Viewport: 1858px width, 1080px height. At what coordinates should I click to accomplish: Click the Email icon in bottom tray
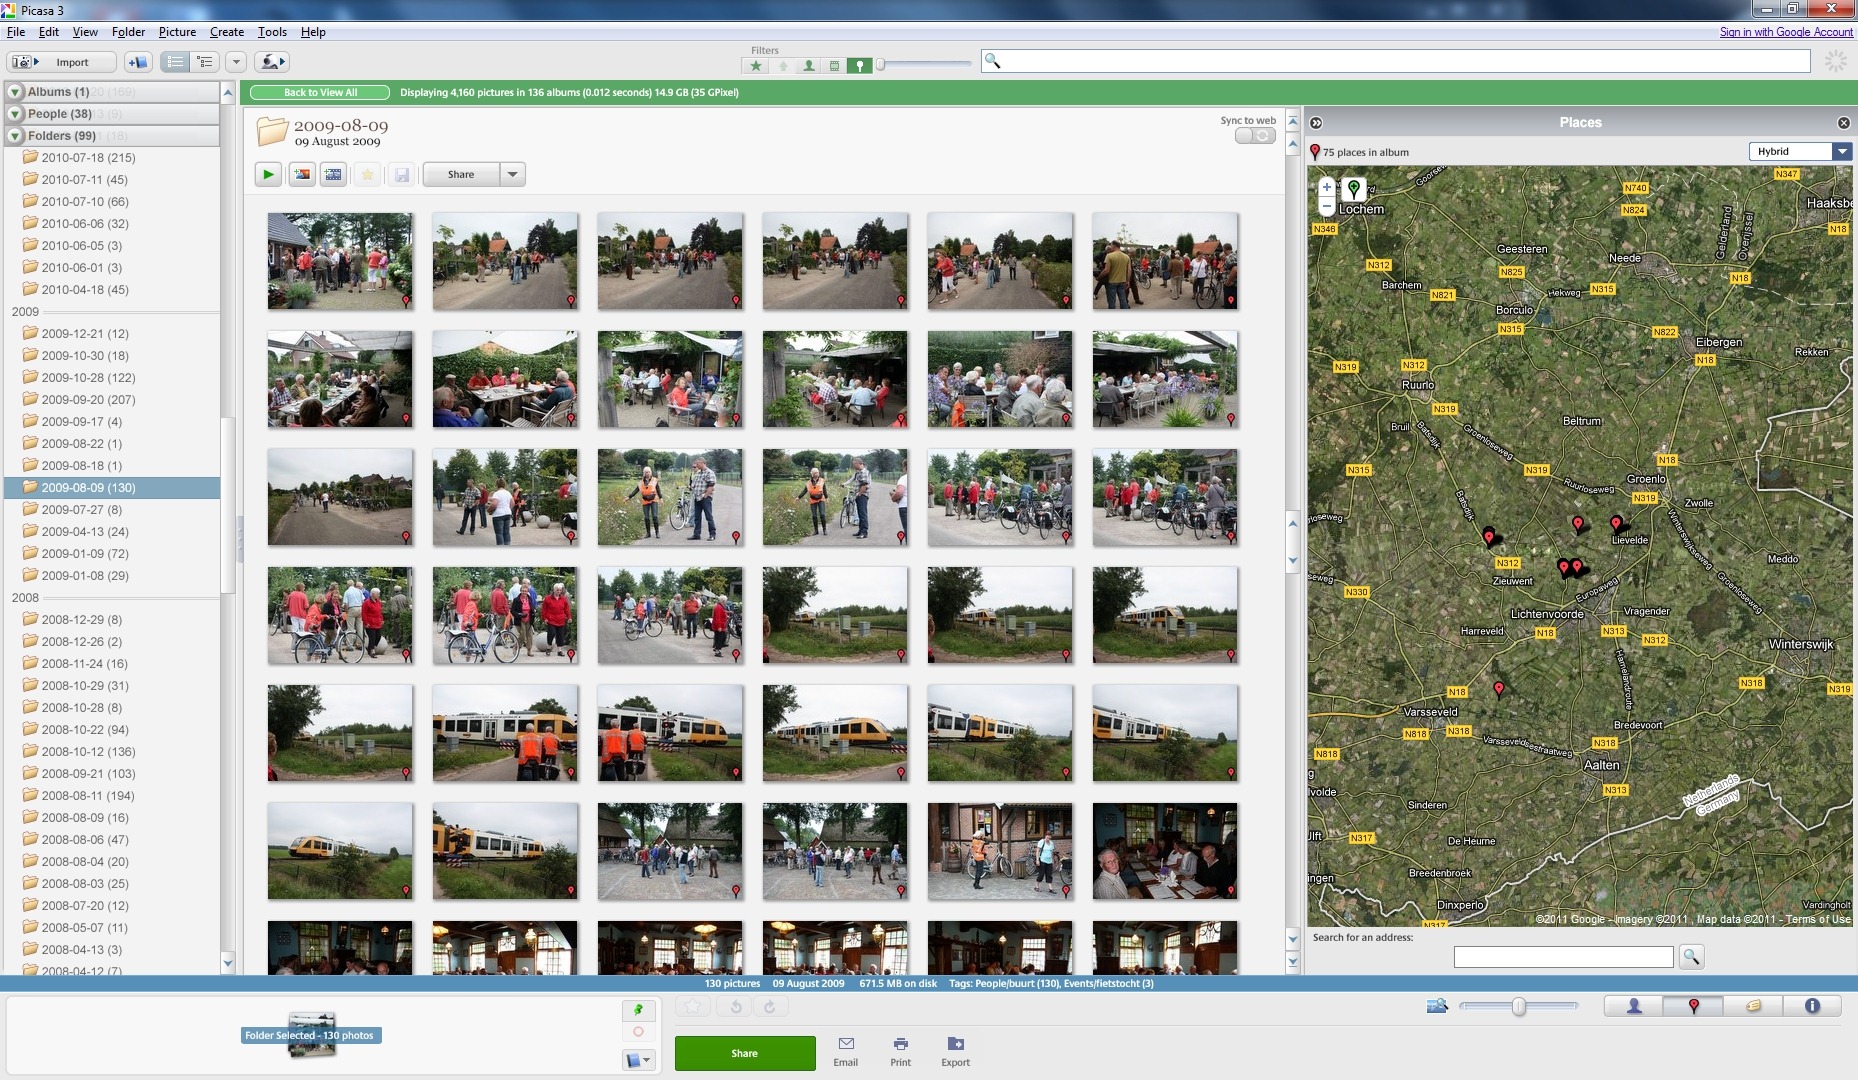point(845,1051)
